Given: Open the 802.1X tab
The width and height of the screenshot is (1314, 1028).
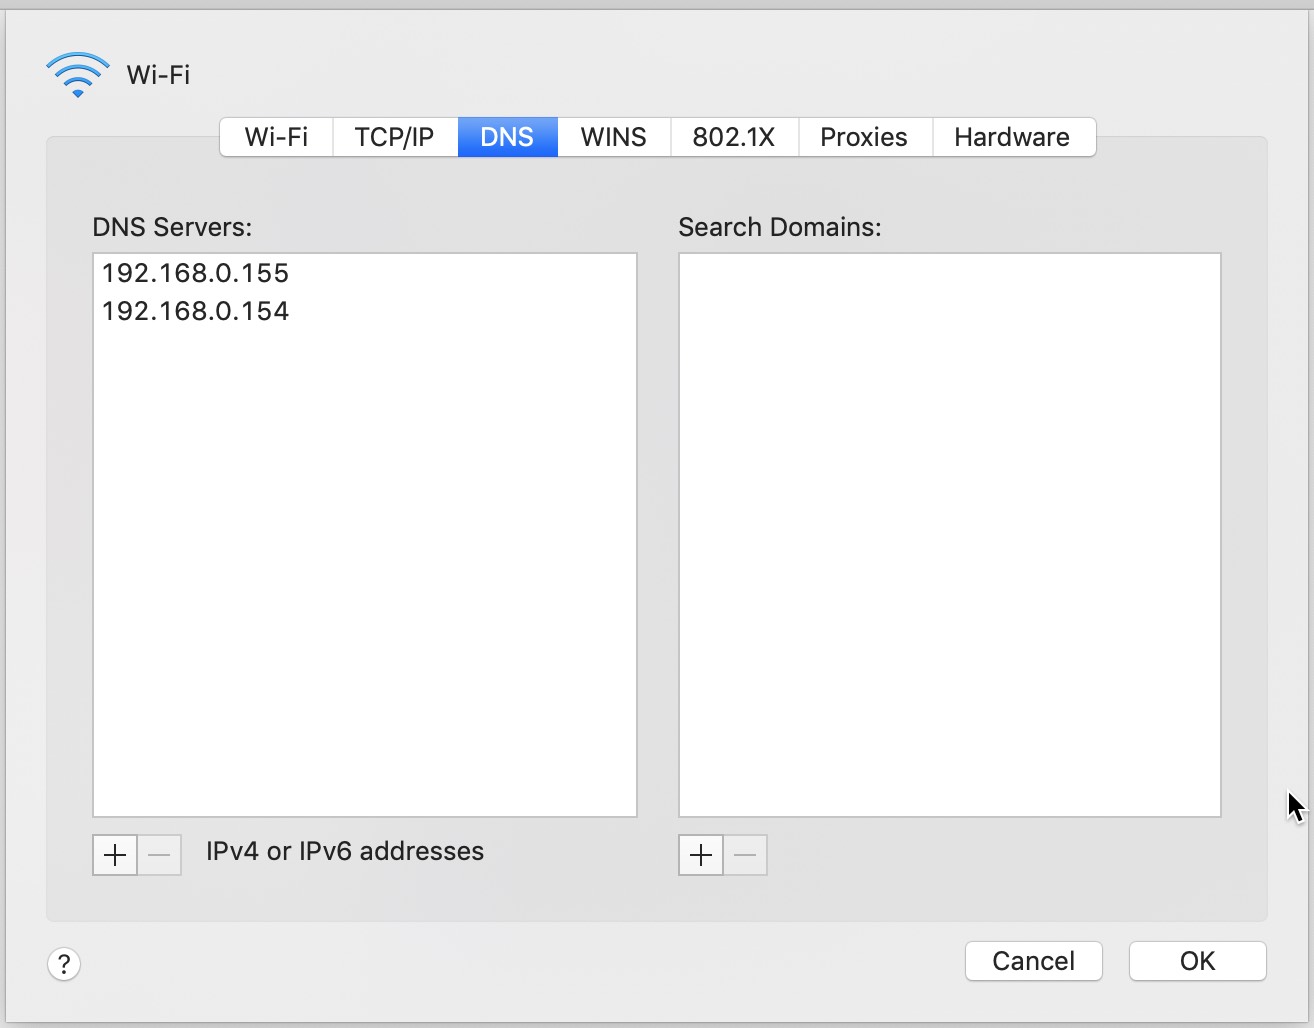Looking at the screenshot, I should [x=734, y=137].
